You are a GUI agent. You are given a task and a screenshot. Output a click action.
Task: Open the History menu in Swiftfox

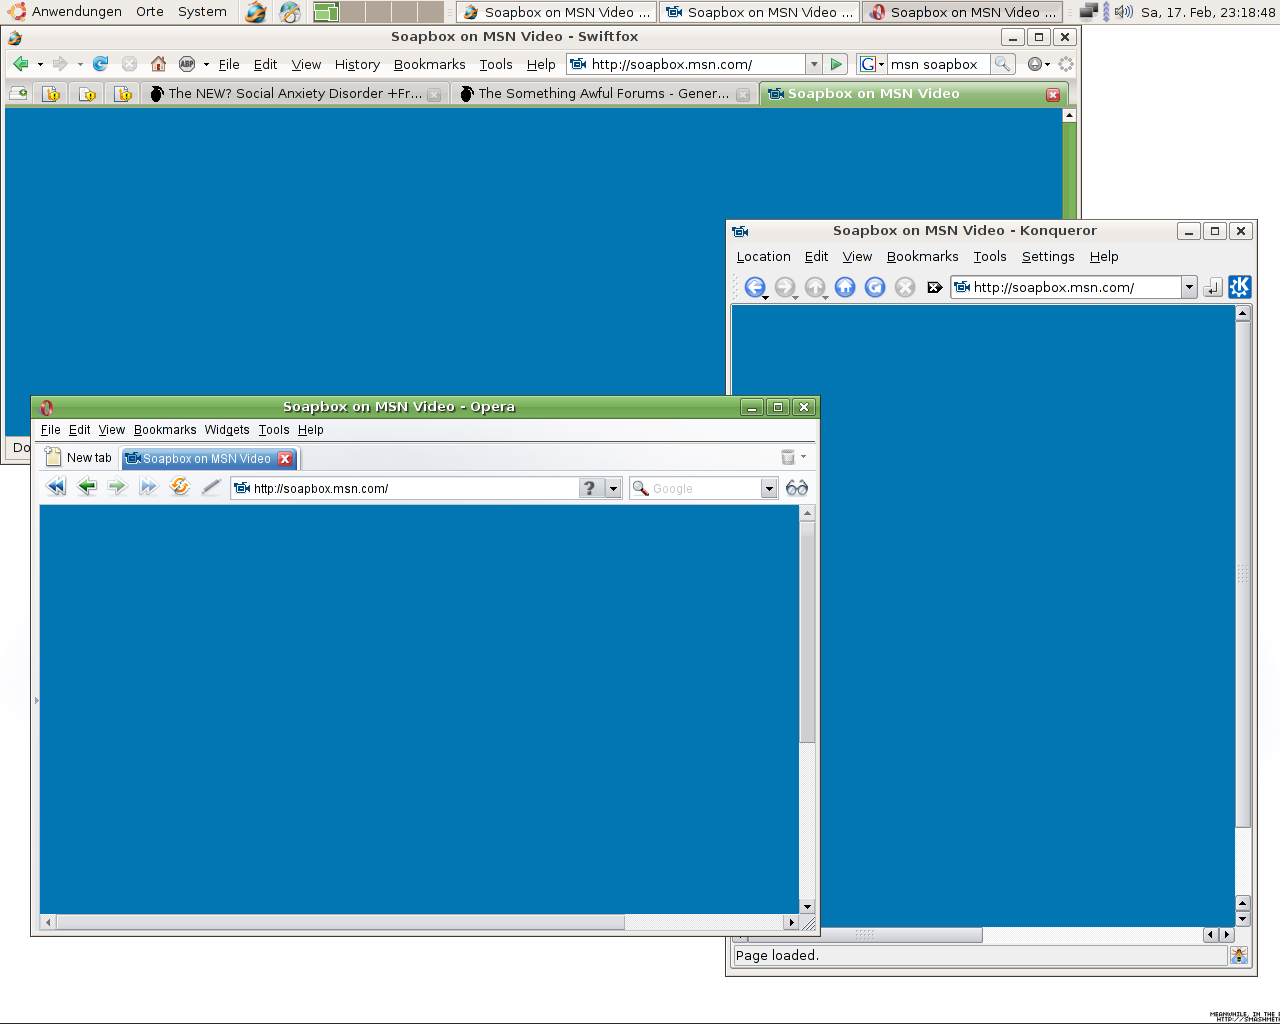pyautogui.click(x=357, y=64)
